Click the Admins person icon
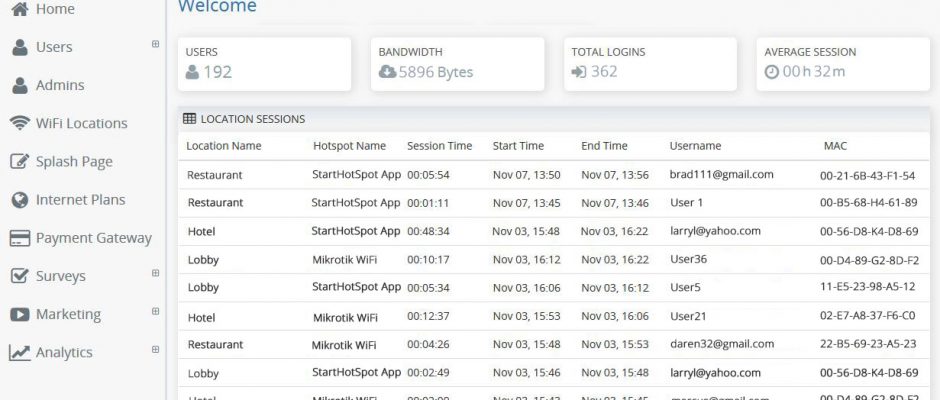This screenshot has height=400, width=940. 20,85
